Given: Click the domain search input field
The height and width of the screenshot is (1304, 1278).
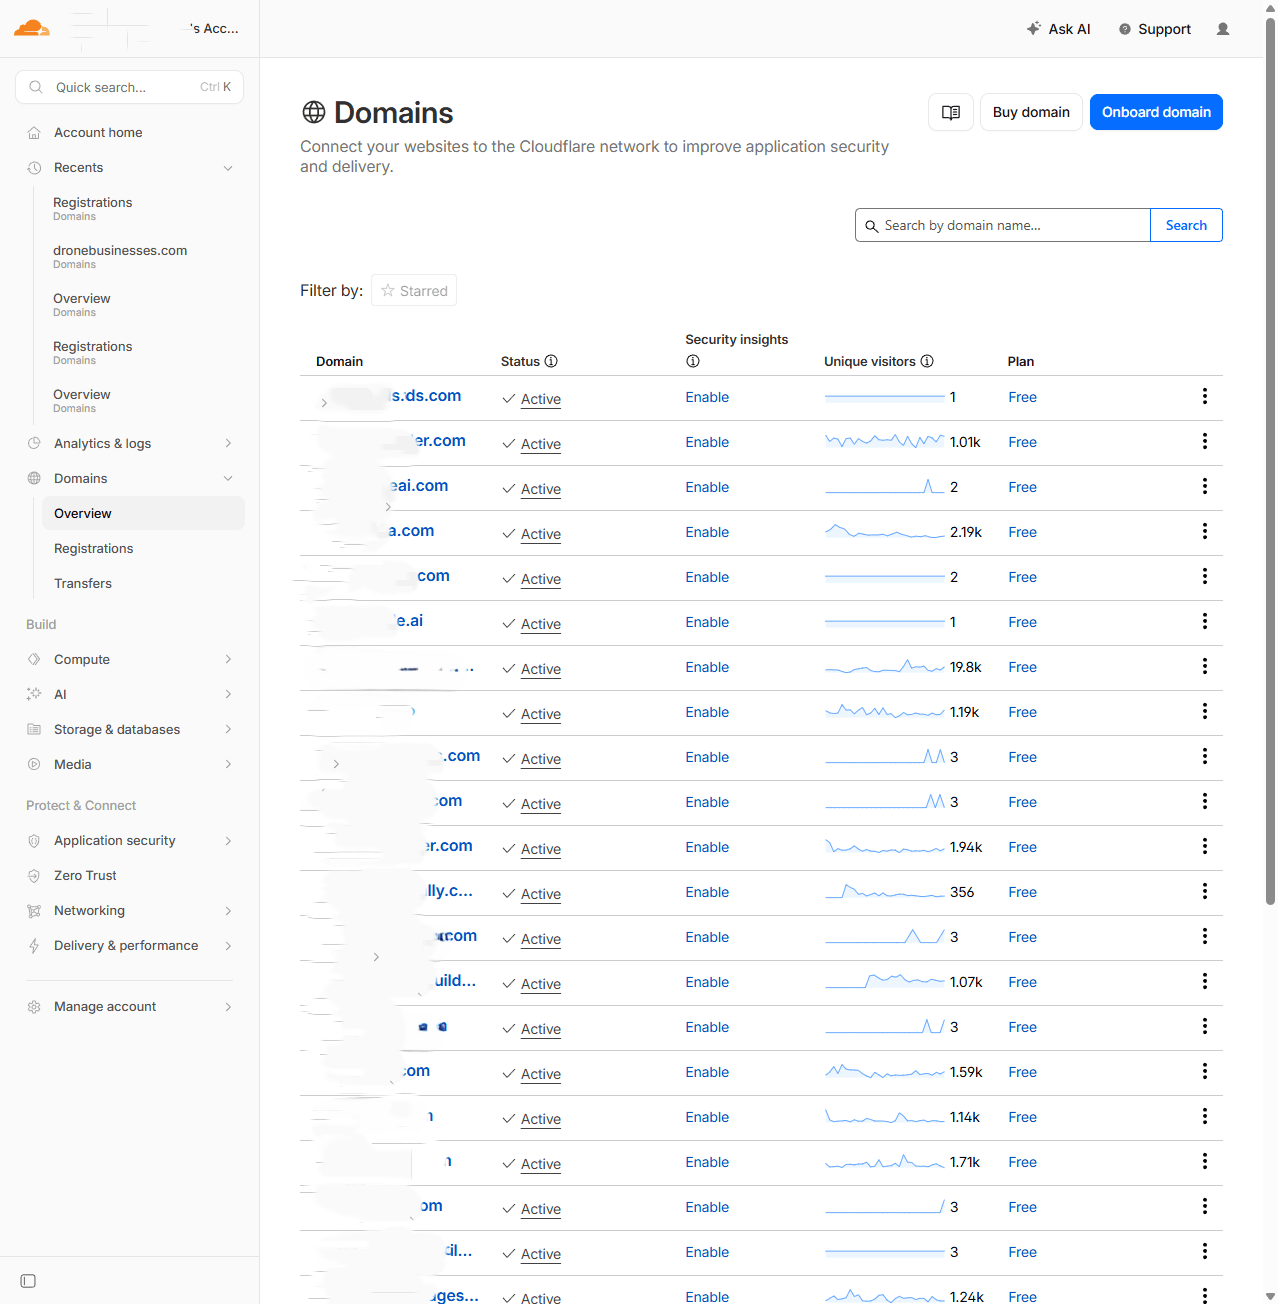Looking at the screenshot, I should pos(1000,225).
